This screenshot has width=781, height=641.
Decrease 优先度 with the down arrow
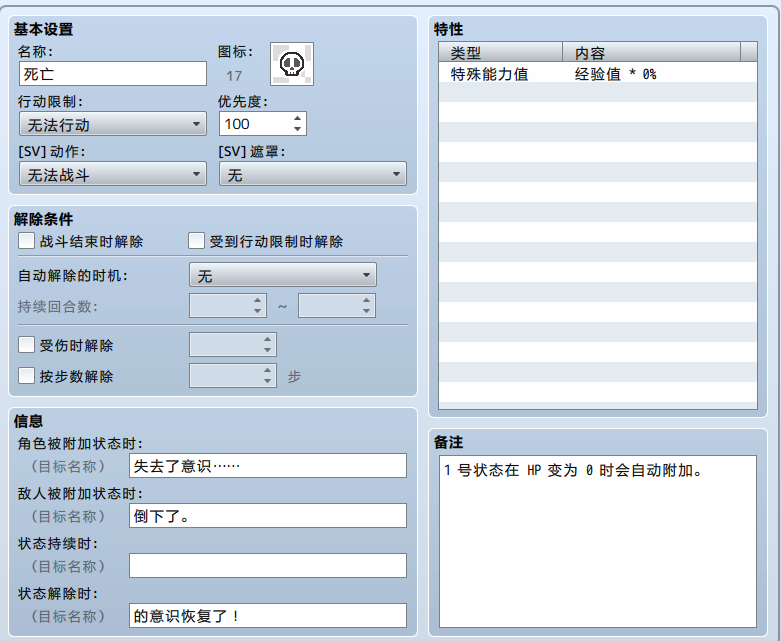[x=297, y=129]
